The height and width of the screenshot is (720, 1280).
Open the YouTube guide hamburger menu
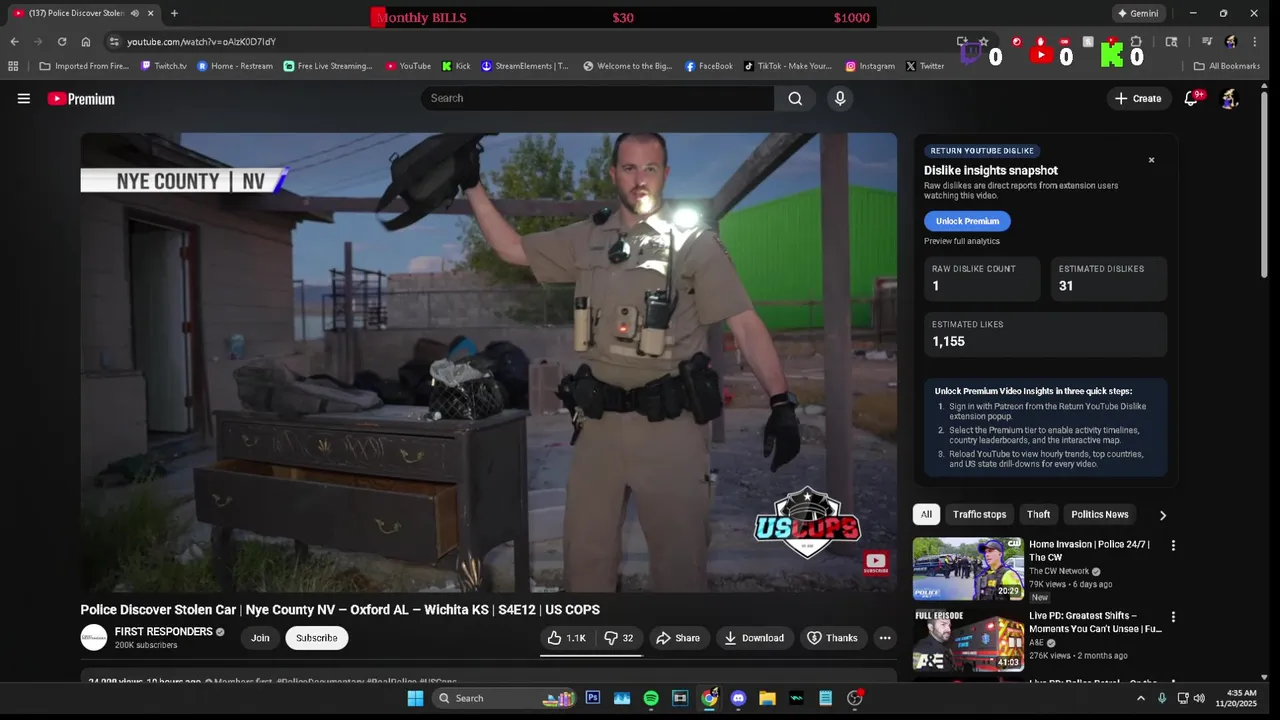coord(24,98)
